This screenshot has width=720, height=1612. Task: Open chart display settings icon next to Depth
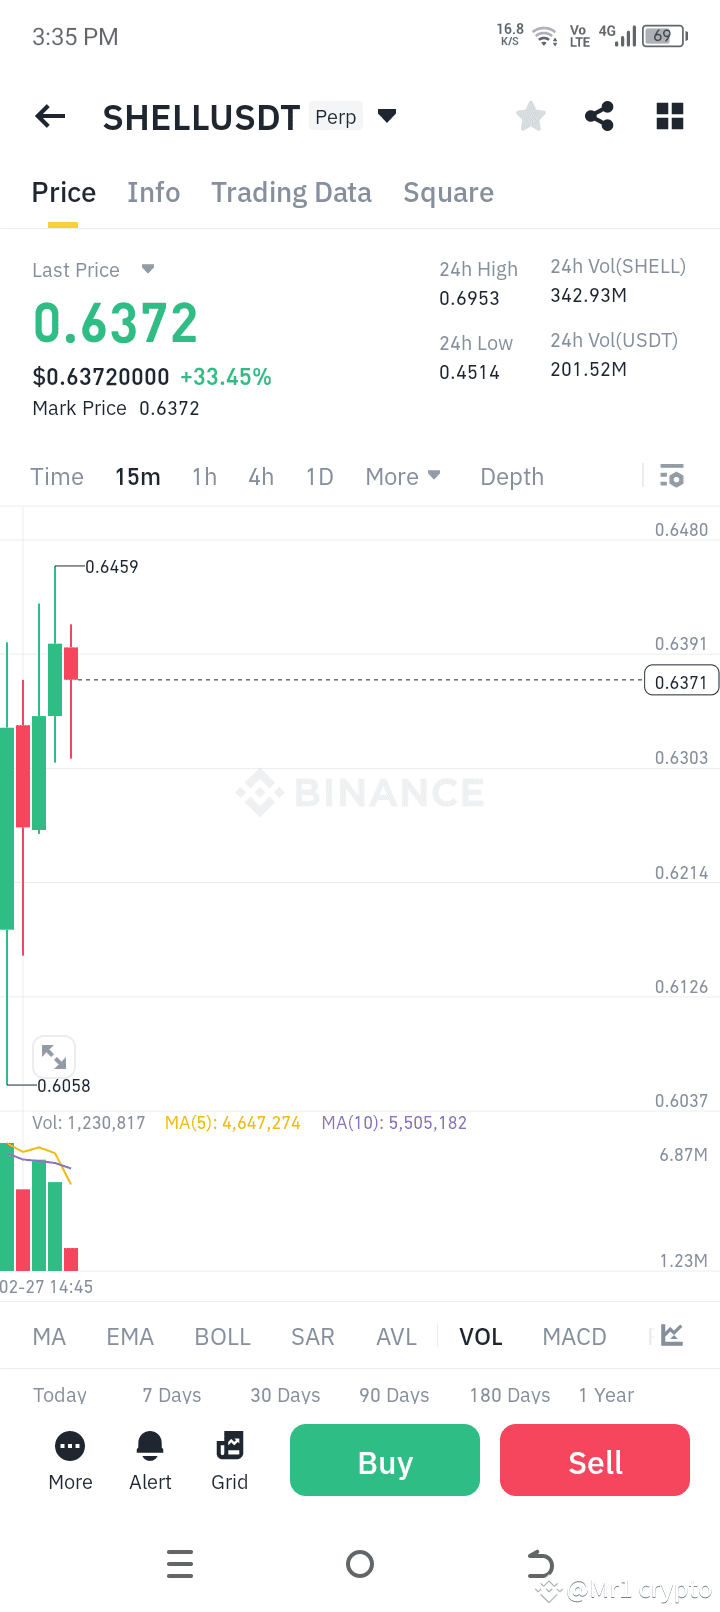671,477
